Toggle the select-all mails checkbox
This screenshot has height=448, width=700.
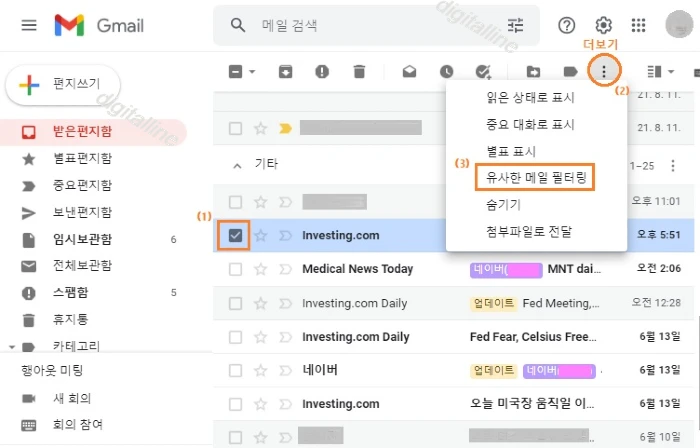(235, 71)
